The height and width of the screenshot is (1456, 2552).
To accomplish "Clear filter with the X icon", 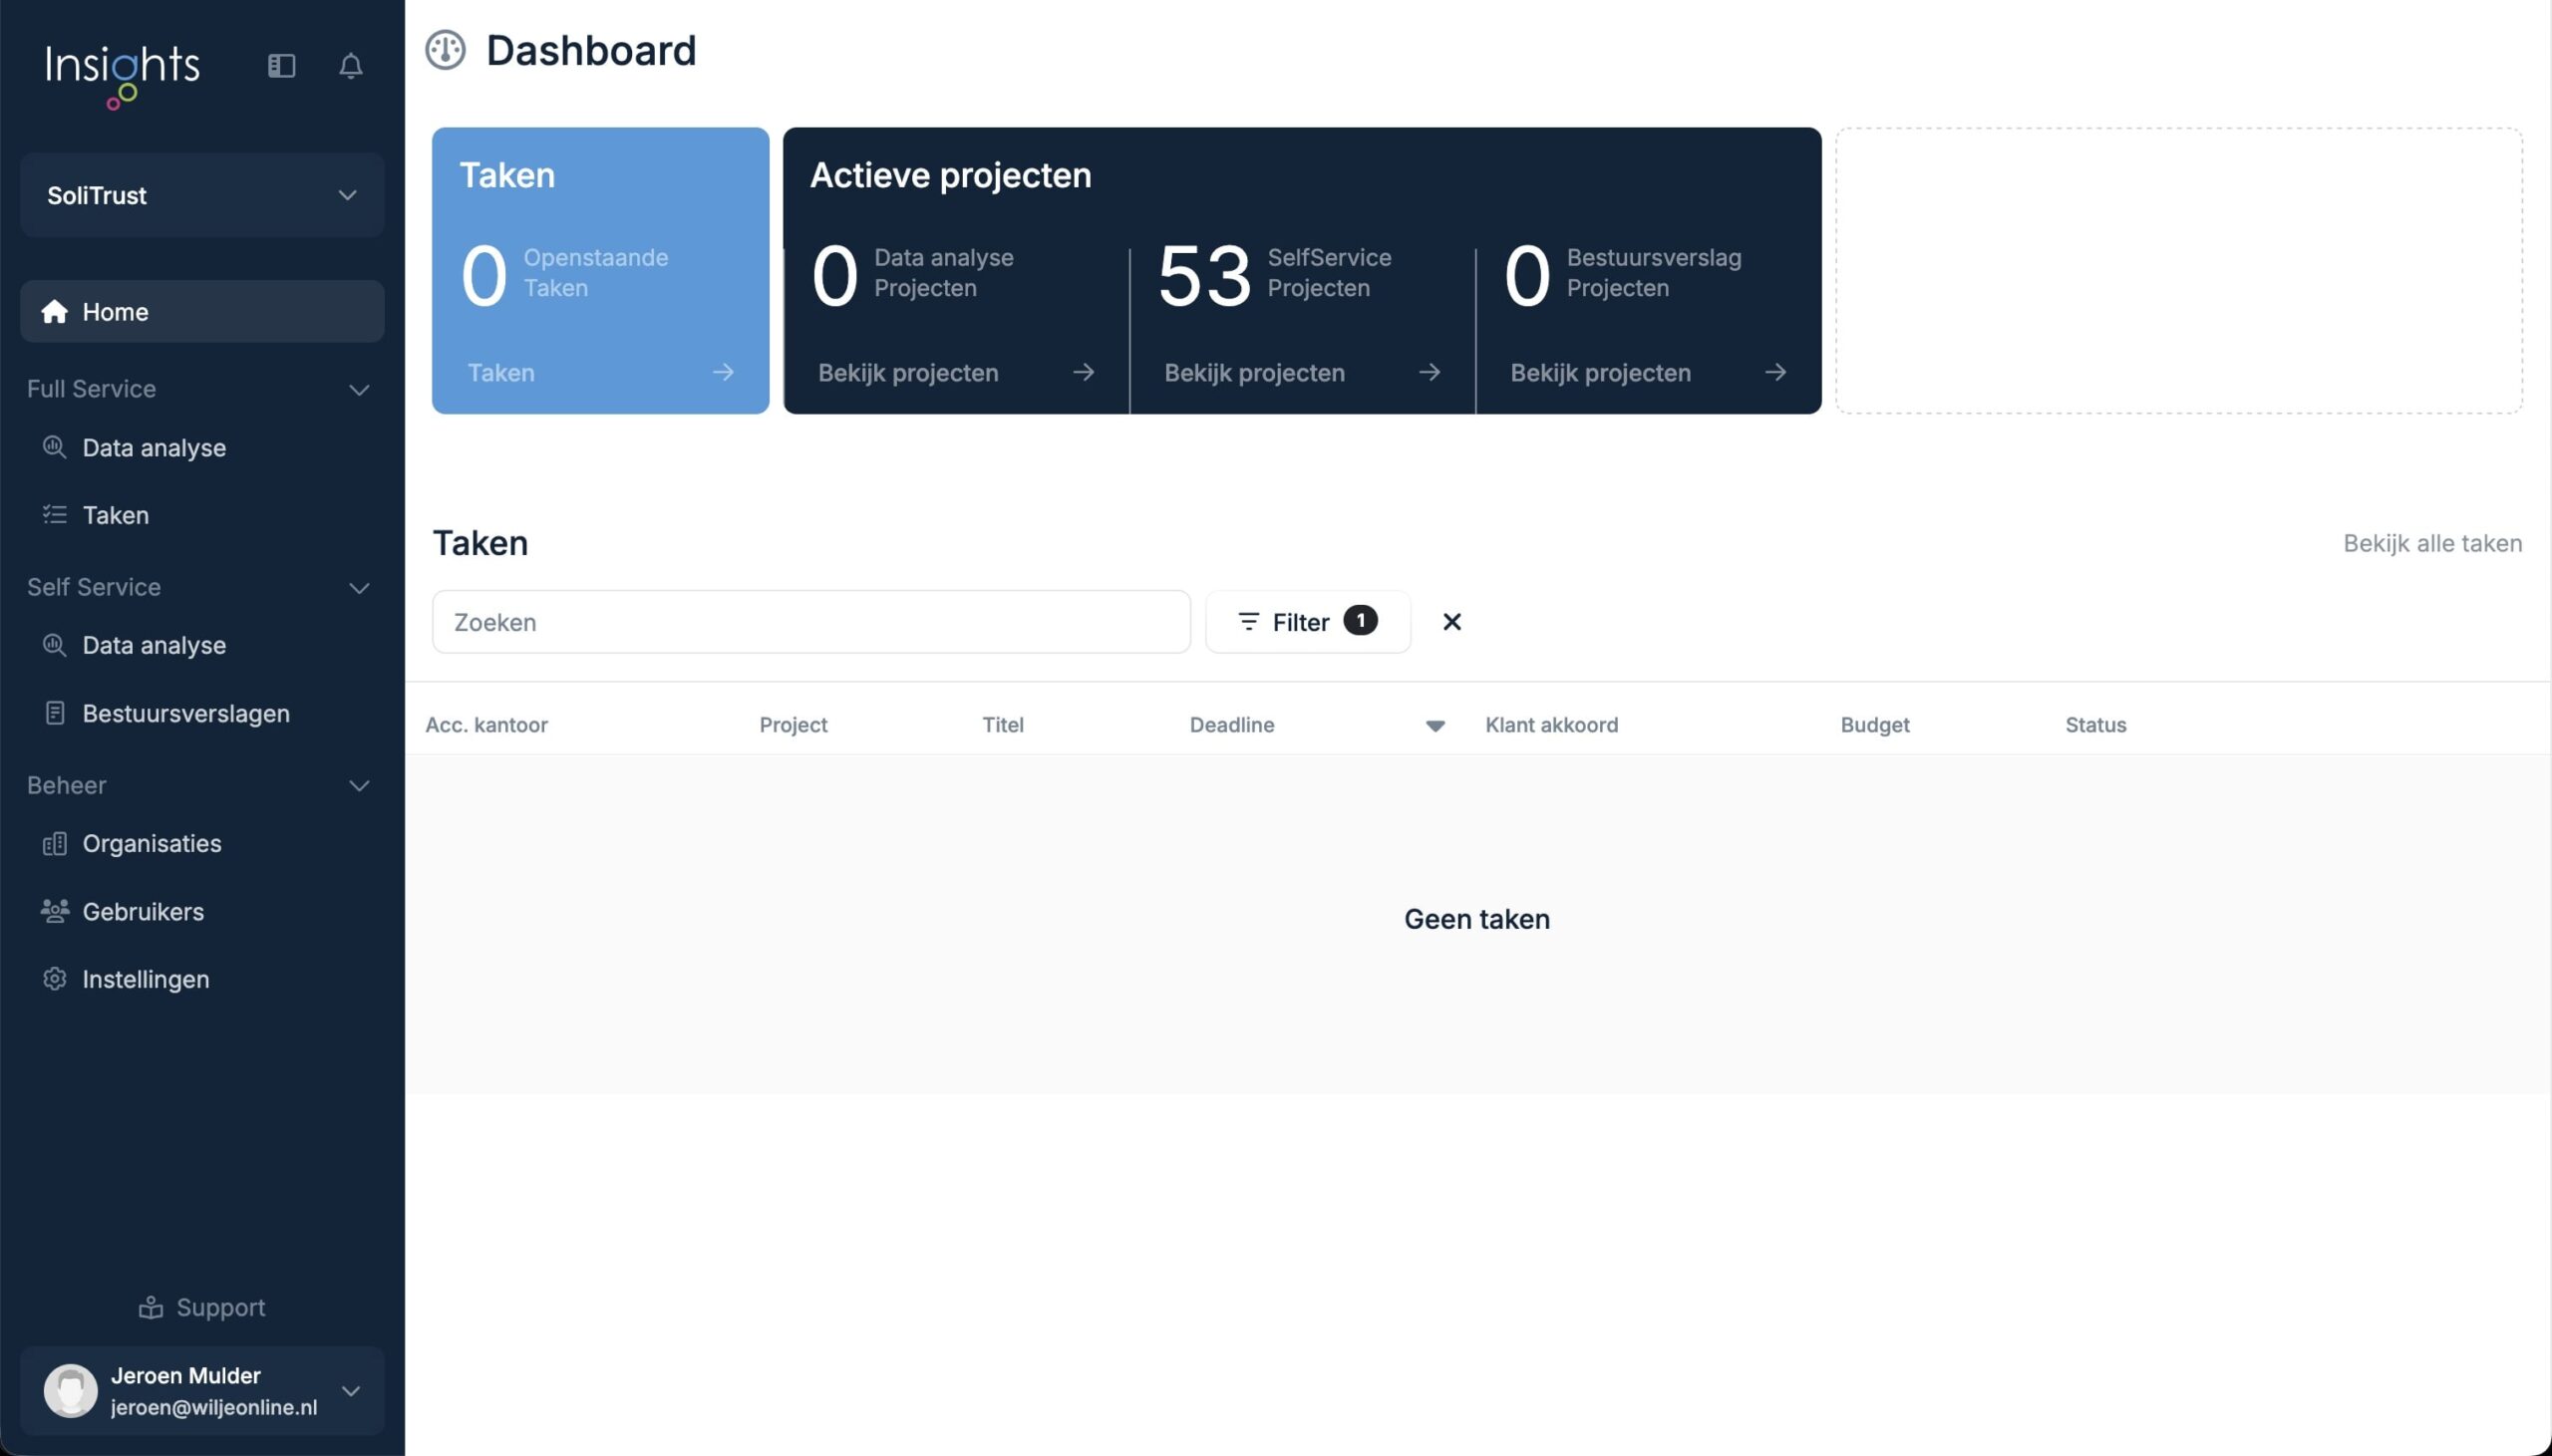I will click(x=1452, y=622).
